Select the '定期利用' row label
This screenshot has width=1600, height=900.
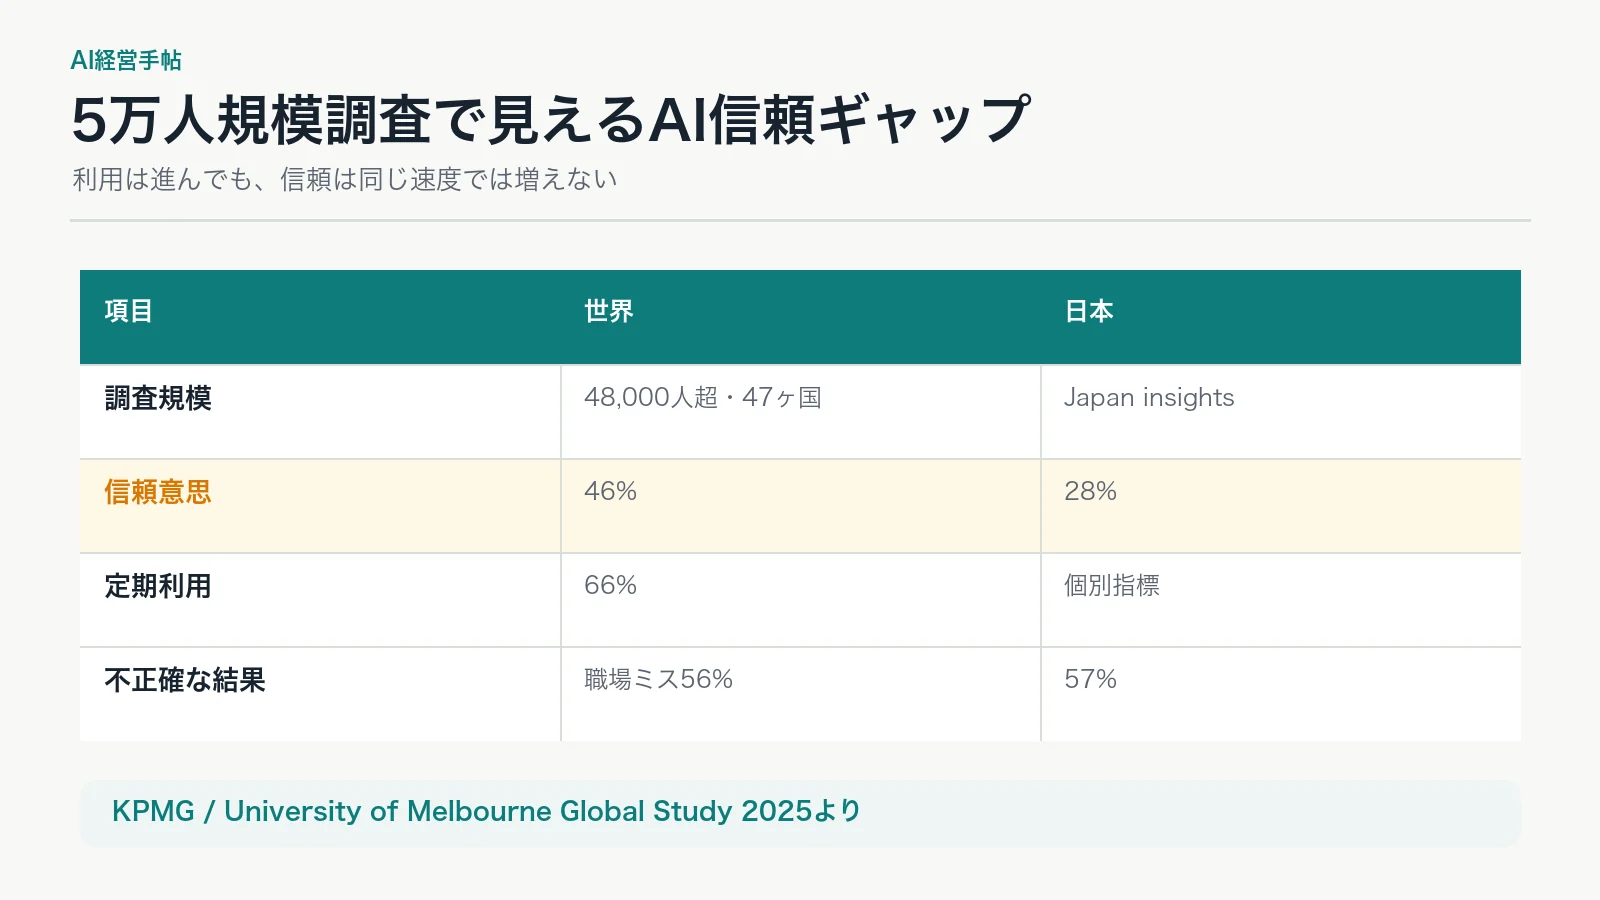coord(158,586)
